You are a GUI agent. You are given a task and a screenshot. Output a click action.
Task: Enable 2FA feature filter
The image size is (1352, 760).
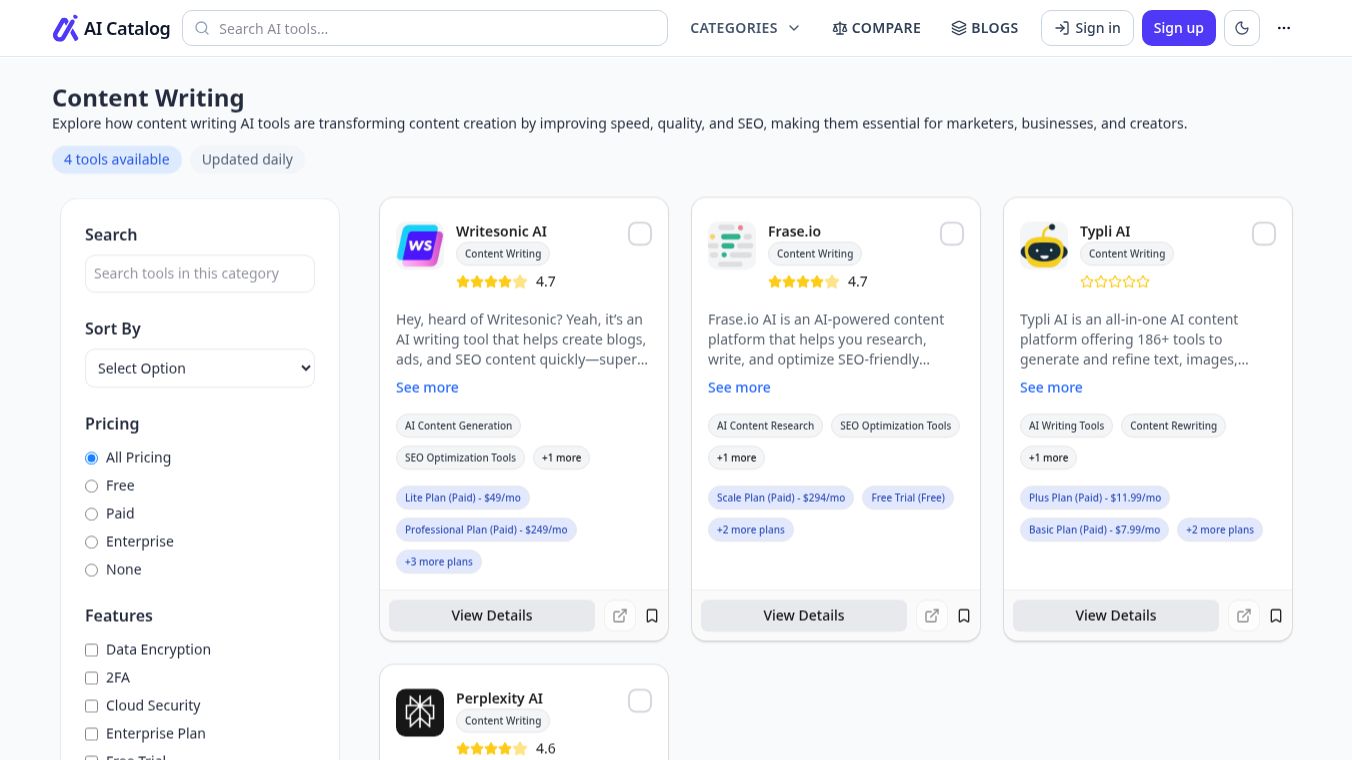tap(92, 678)
